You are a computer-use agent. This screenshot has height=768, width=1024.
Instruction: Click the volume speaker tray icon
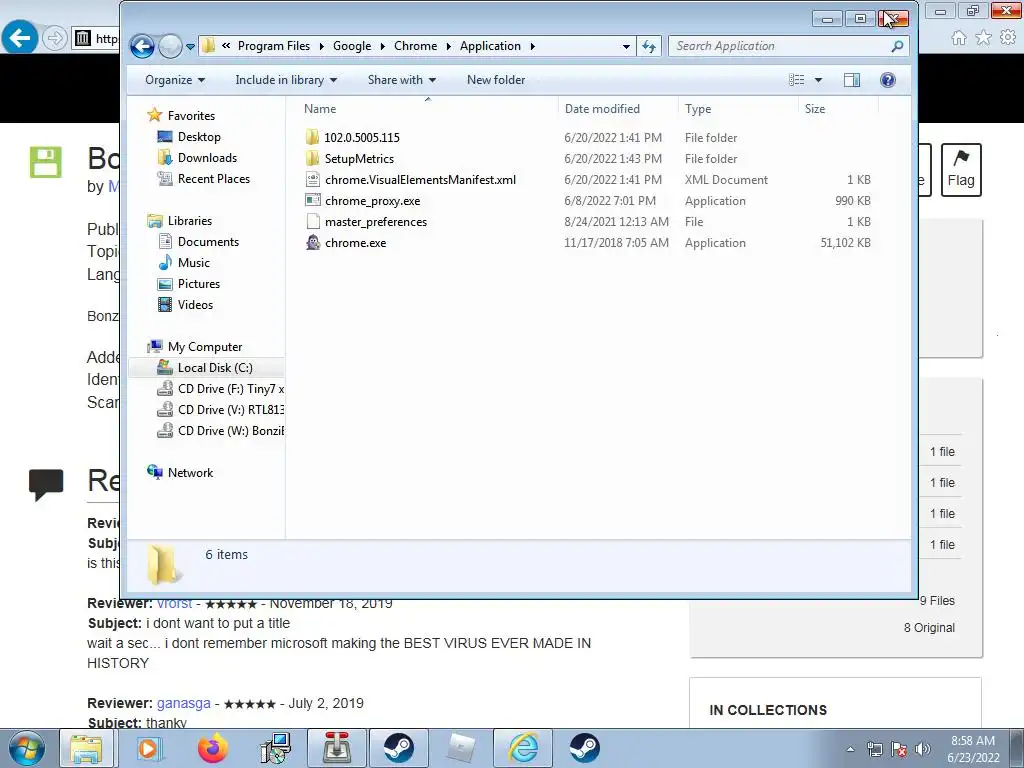click(923, 749)
